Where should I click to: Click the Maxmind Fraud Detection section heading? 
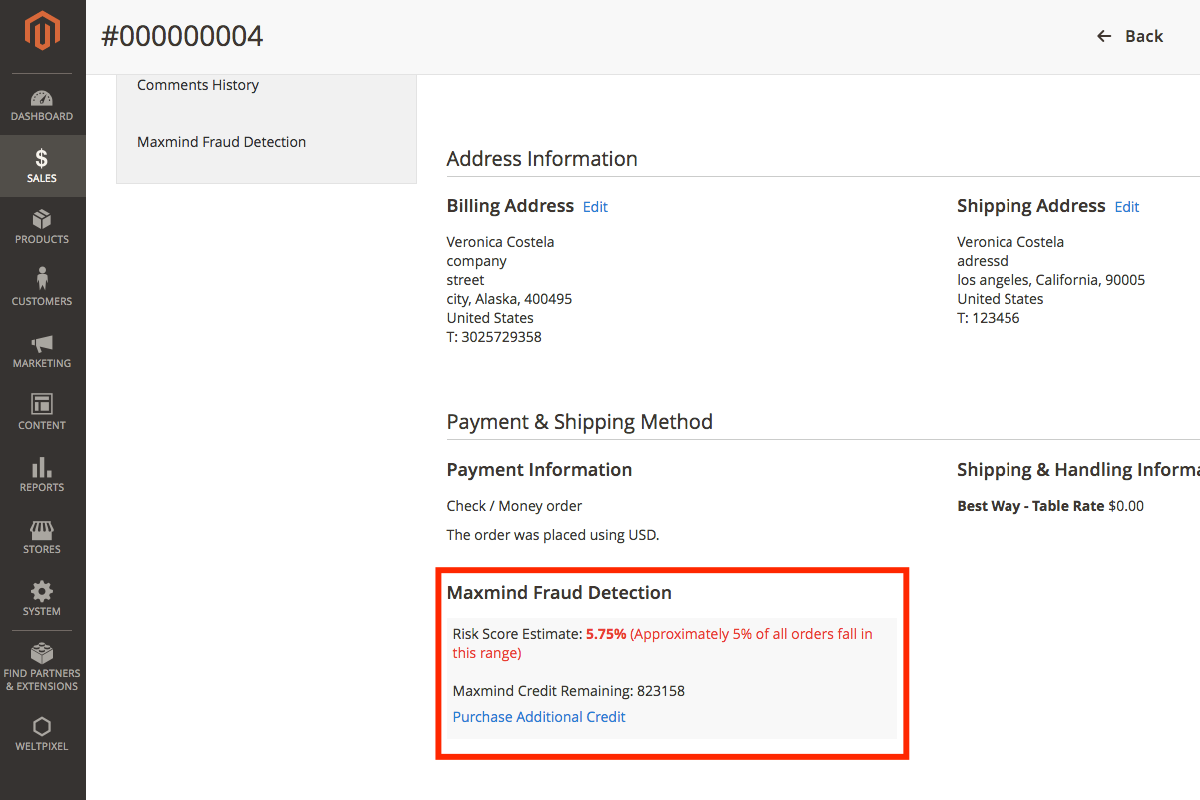pos(559,593)
